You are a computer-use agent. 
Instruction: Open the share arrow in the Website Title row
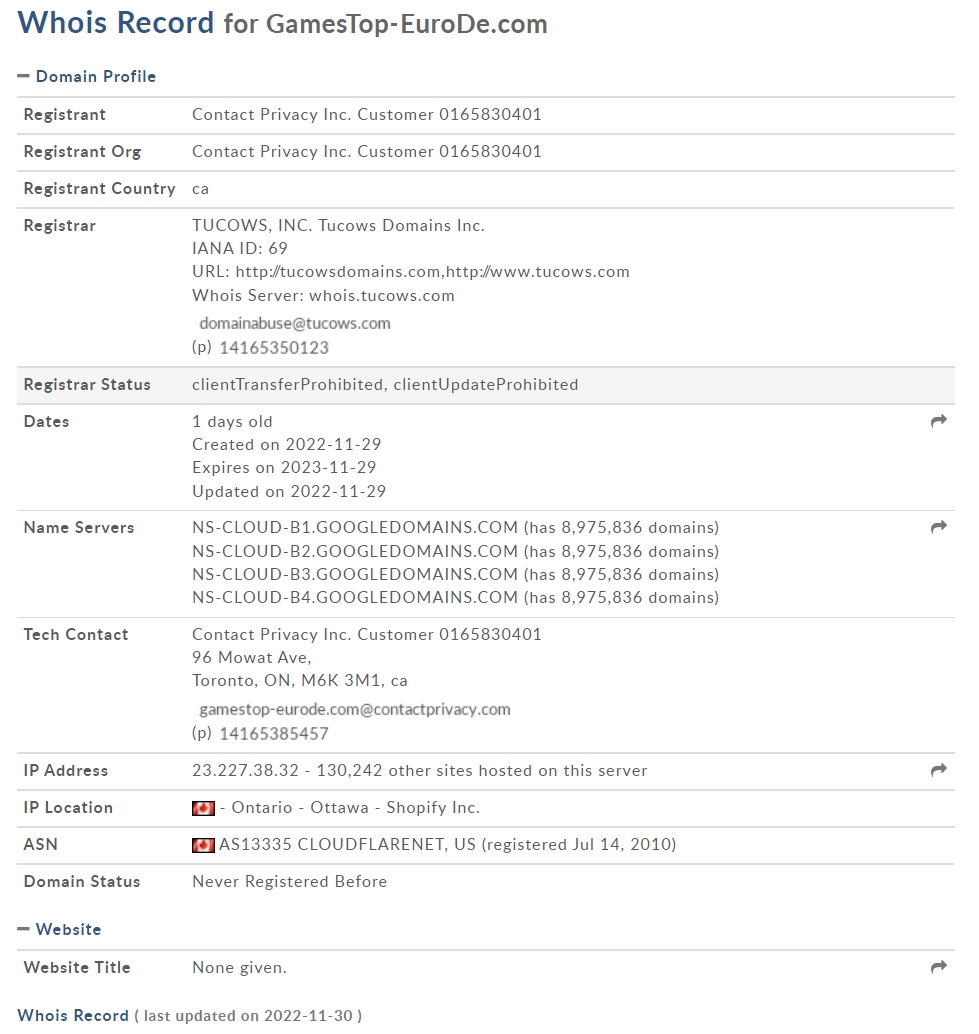click(x=938, y=967)
